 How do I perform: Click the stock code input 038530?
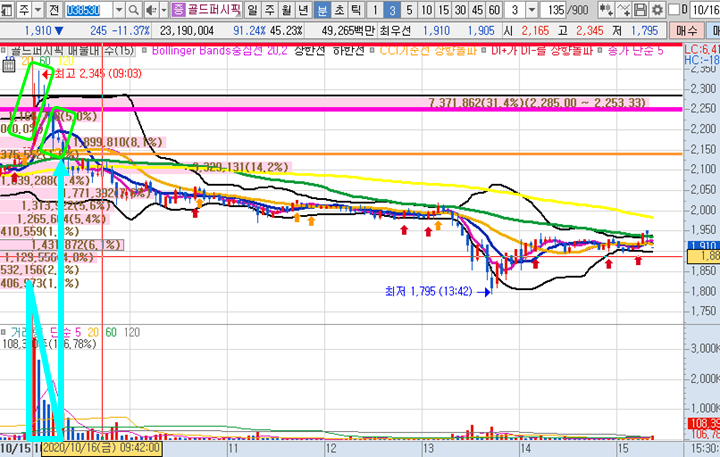click(x=89, y=10)
